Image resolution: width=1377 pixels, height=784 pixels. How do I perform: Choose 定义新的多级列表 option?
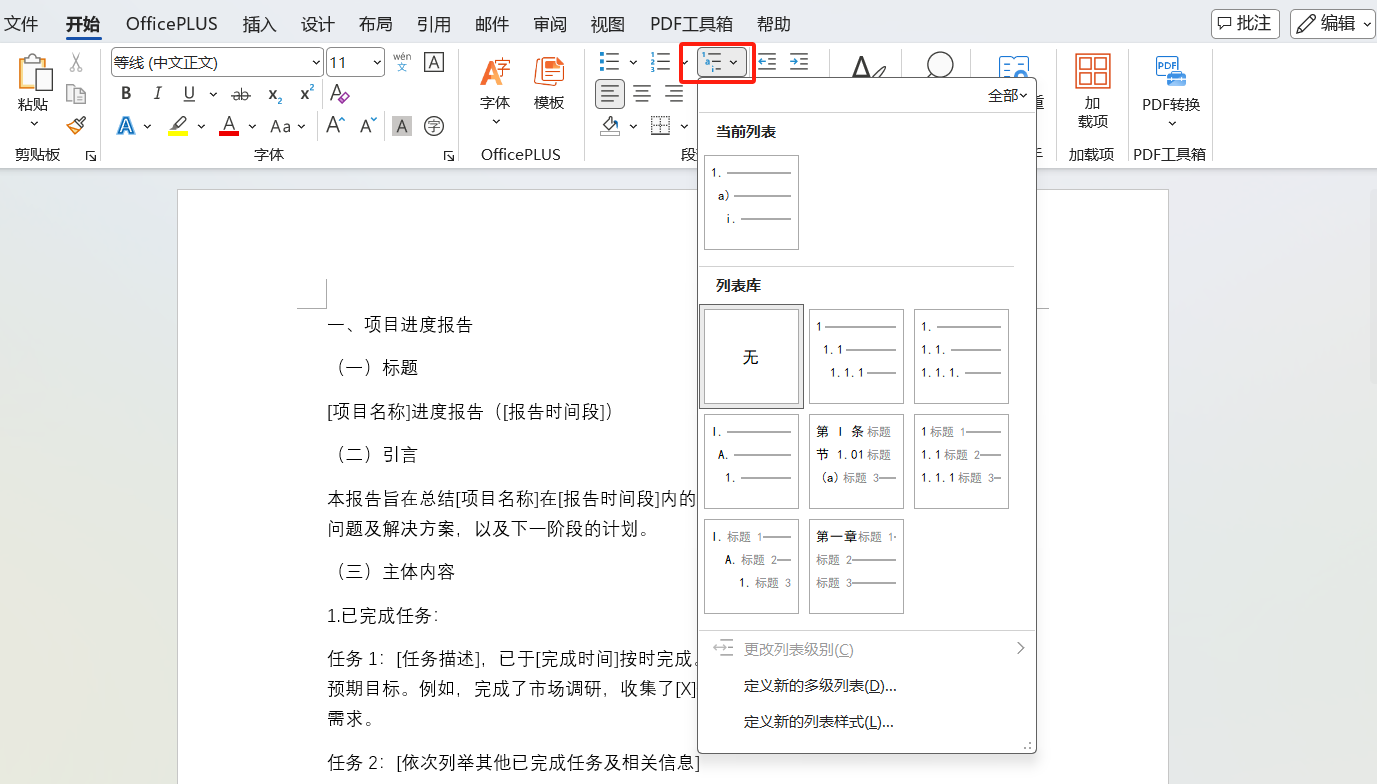[820, 686]
